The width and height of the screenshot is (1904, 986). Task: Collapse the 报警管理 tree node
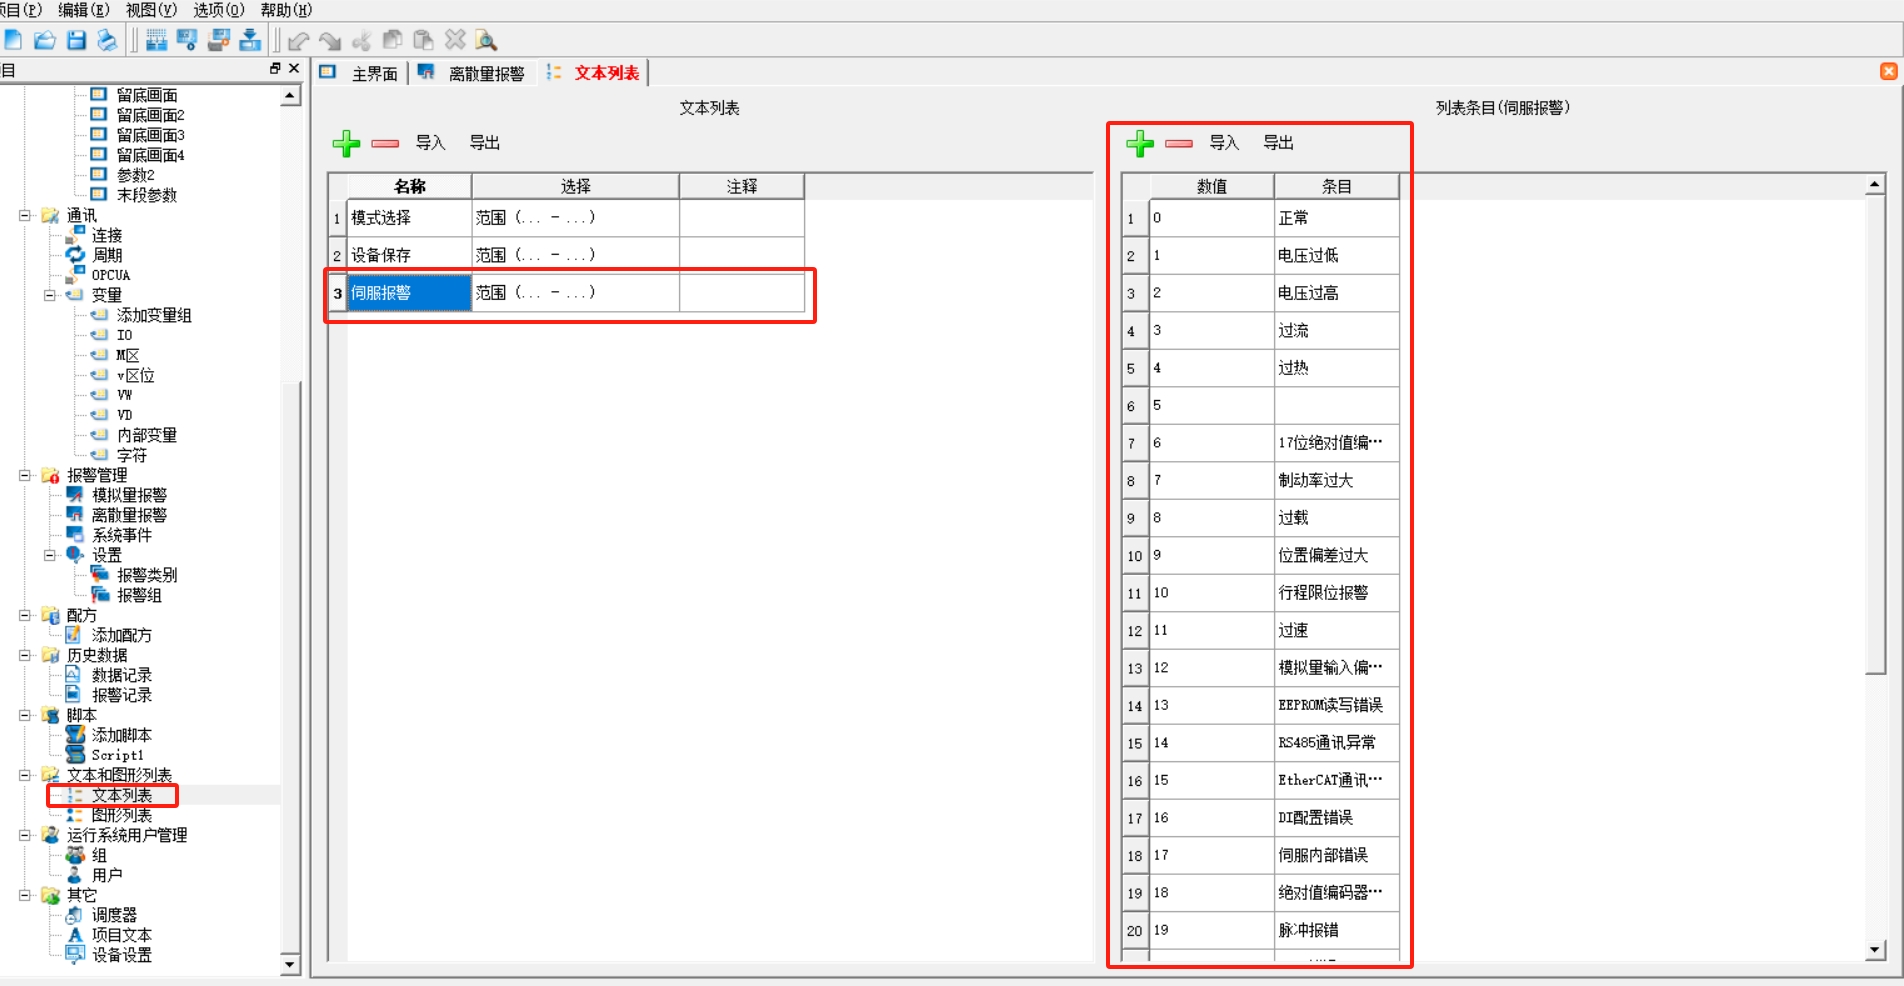pos(25,475)
